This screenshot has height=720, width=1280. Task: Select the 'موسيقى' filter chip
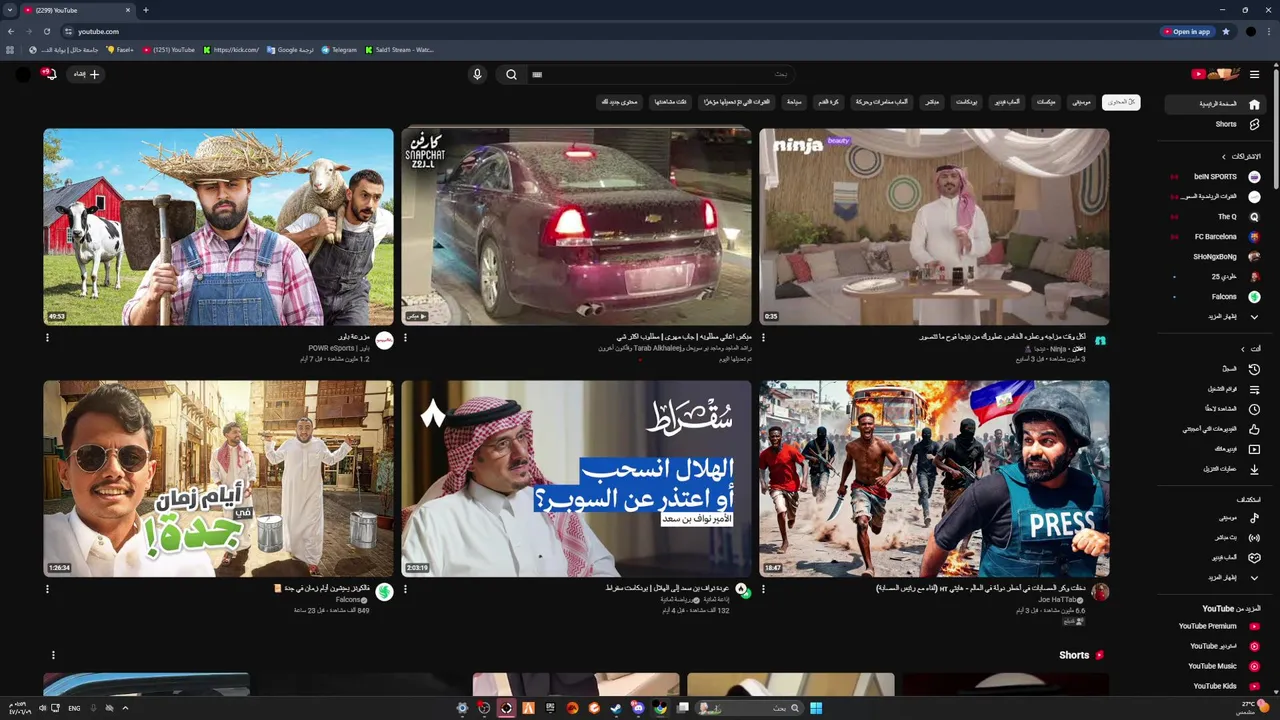pos(1081,102)
